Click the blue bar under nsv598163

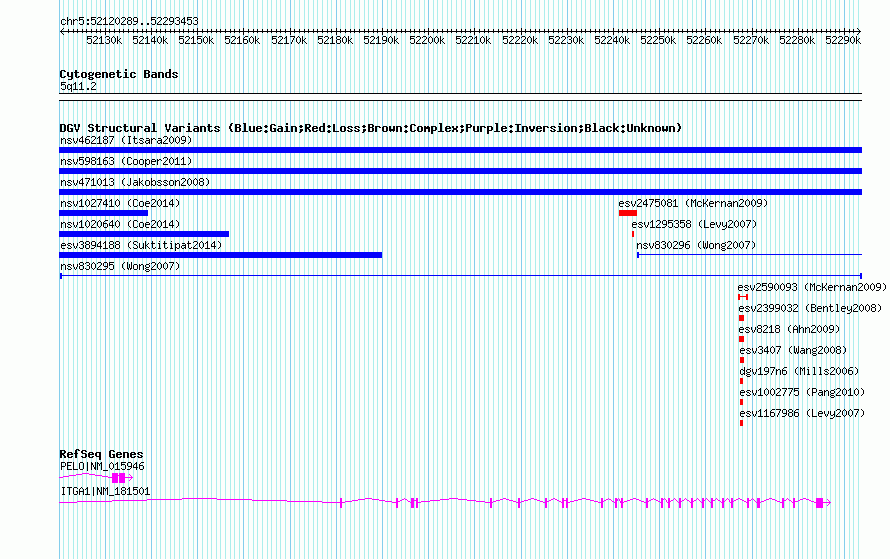[460, 171]
